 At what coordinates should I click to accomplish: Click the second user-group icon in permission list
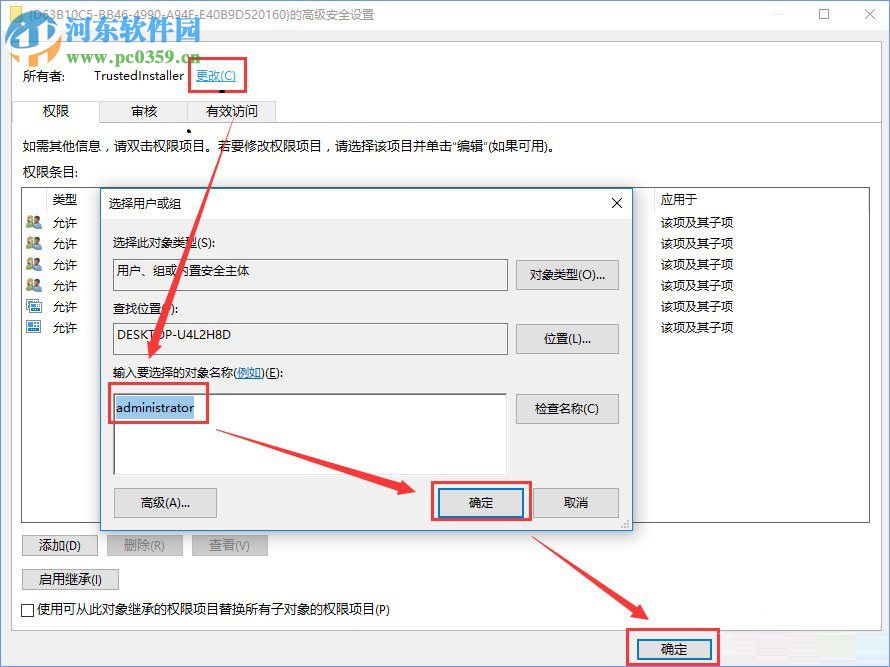point(32,243)
